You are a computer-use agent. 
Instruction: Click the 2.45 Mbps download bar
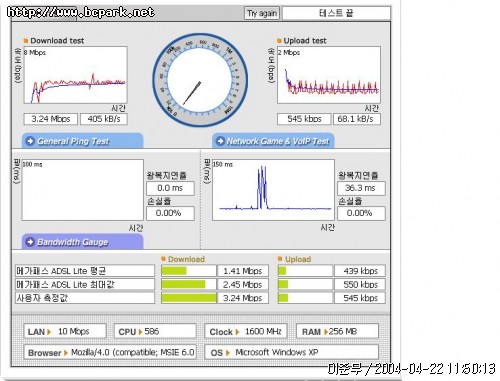pos(189,284)
